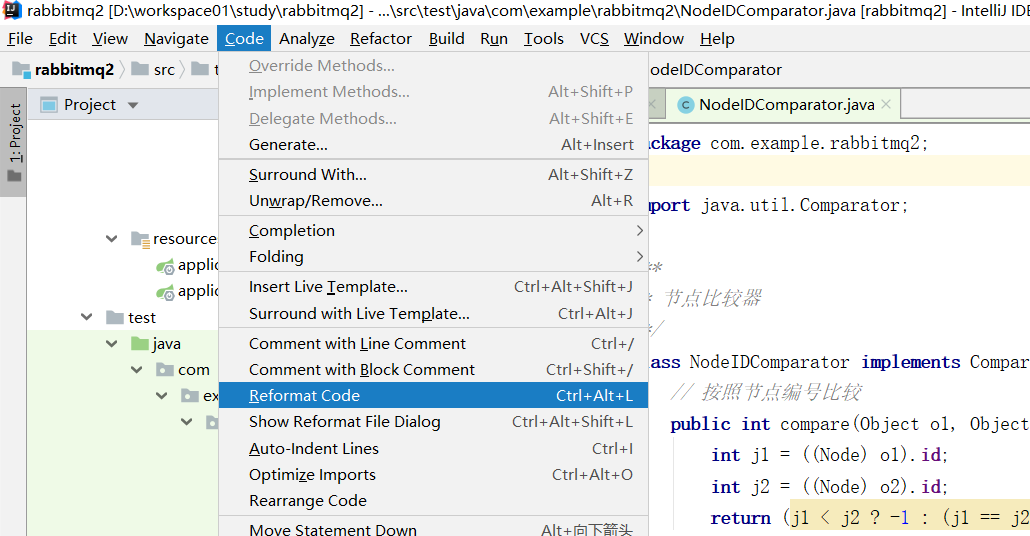
Task: Select resources folder in project tree
Action: pyautogui.click(x=185, y=239)
